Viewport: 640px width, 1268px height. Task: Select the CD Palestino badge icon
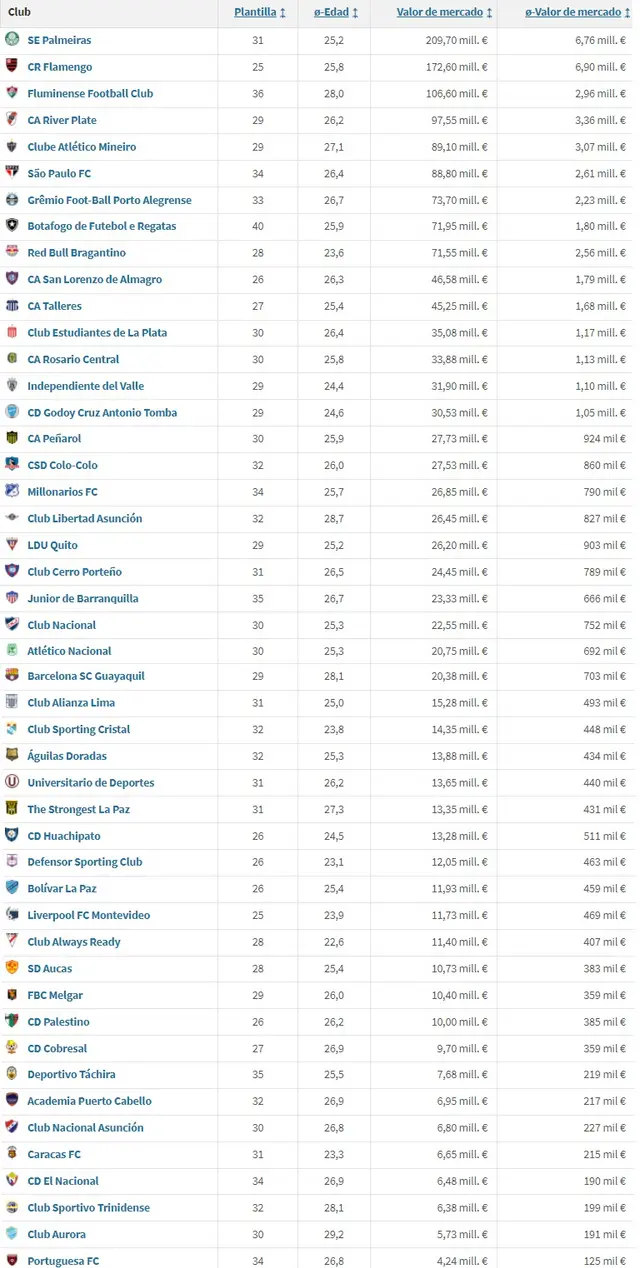tap(13, 1022)
